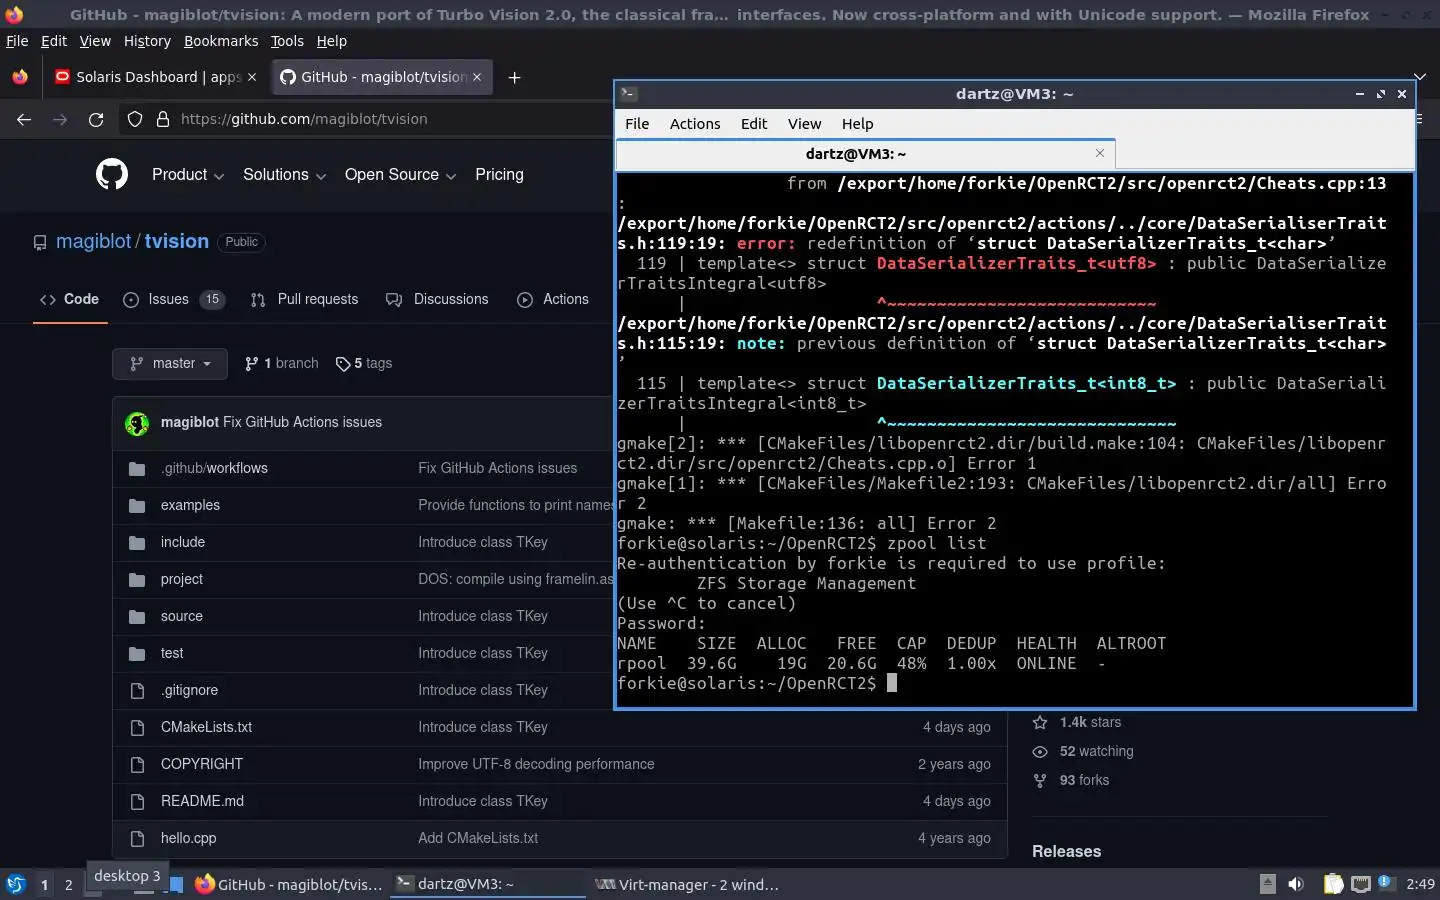
Task: Open the terminal's File menu
Action: [x=637, y=124]
